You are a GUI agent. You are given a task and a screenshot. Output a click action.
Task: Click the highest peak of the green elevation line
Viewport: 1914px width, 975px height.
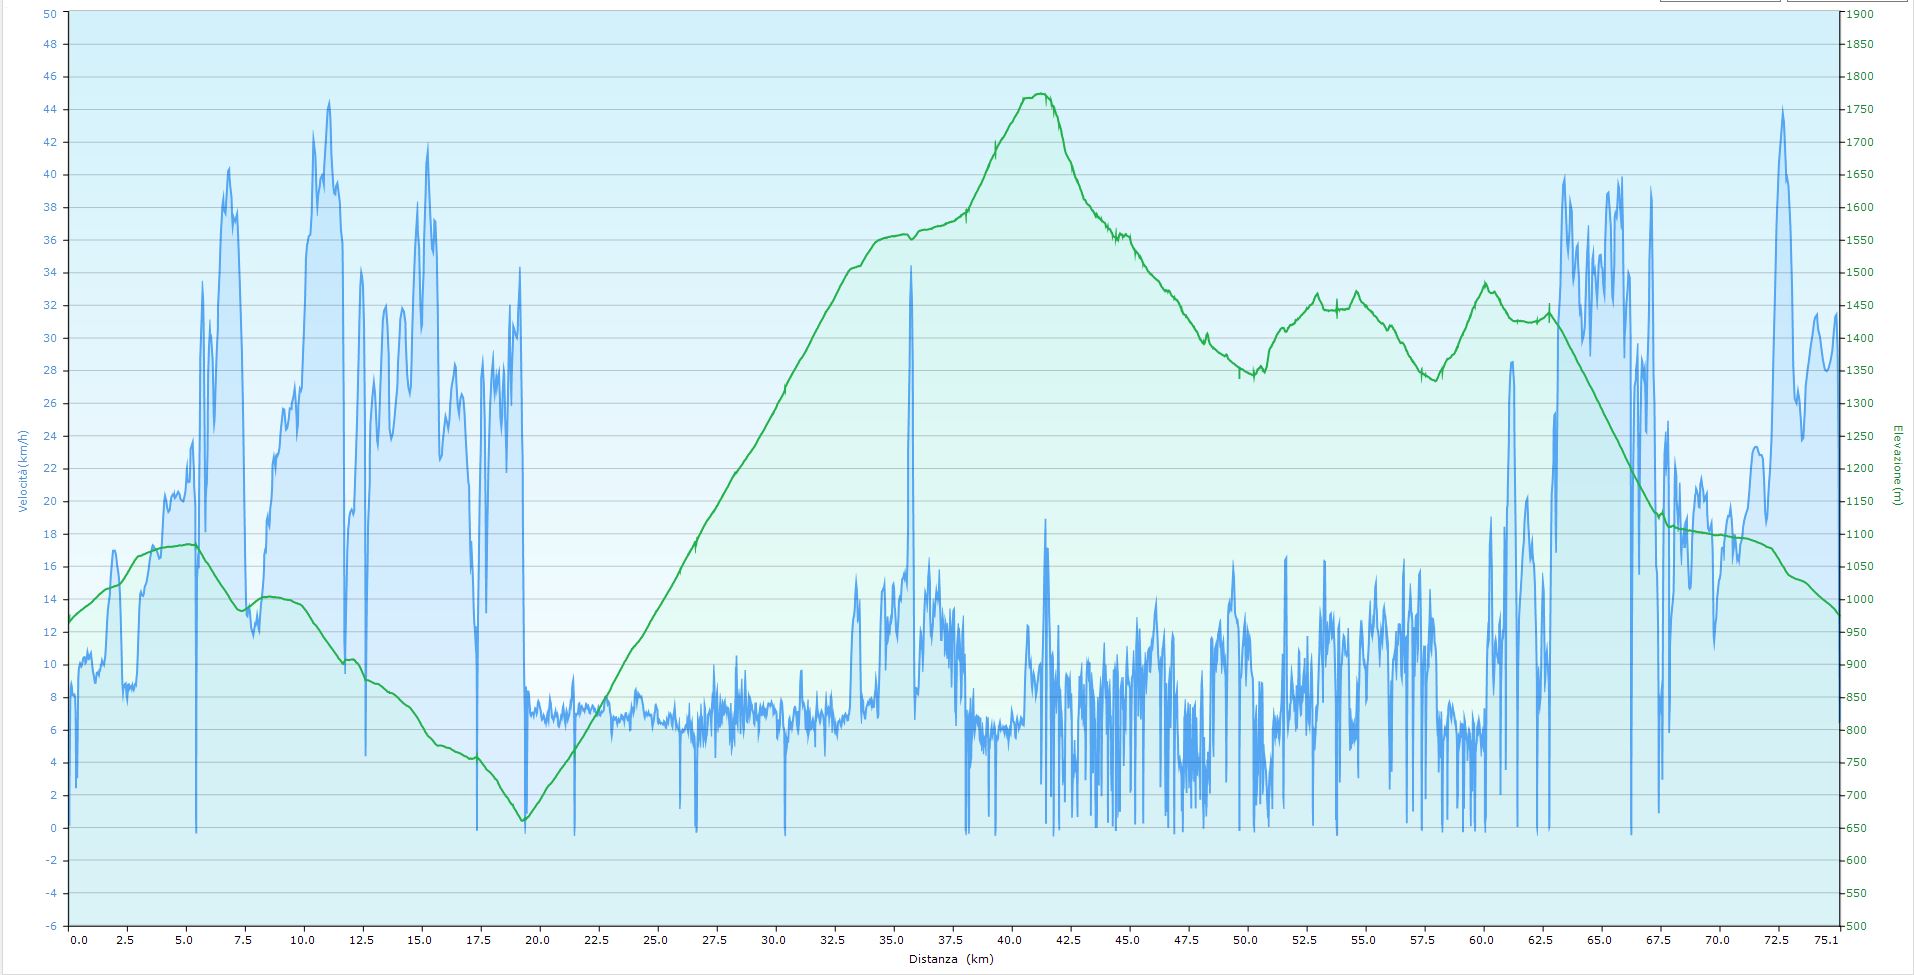tap(1041, 94)
